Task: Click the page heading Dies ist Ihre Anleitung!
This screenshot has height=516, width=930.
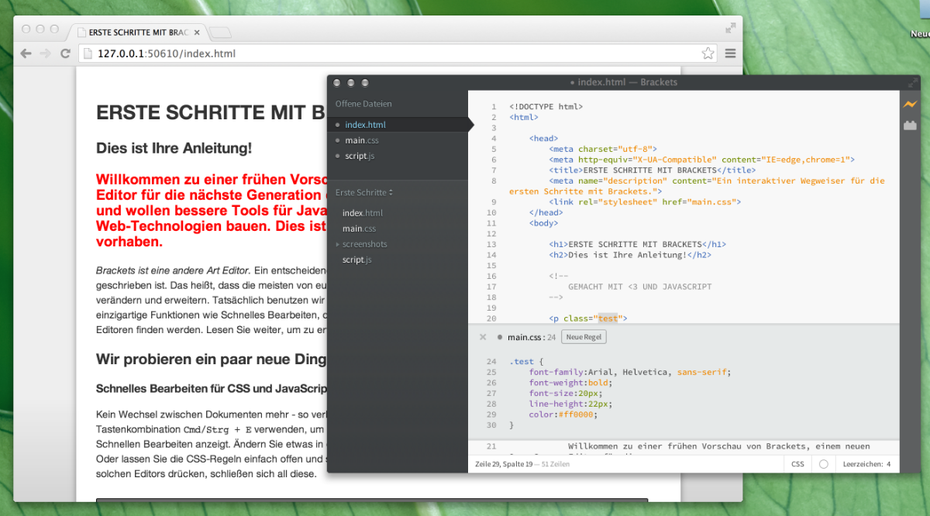Action: click(x=174, y=148)
